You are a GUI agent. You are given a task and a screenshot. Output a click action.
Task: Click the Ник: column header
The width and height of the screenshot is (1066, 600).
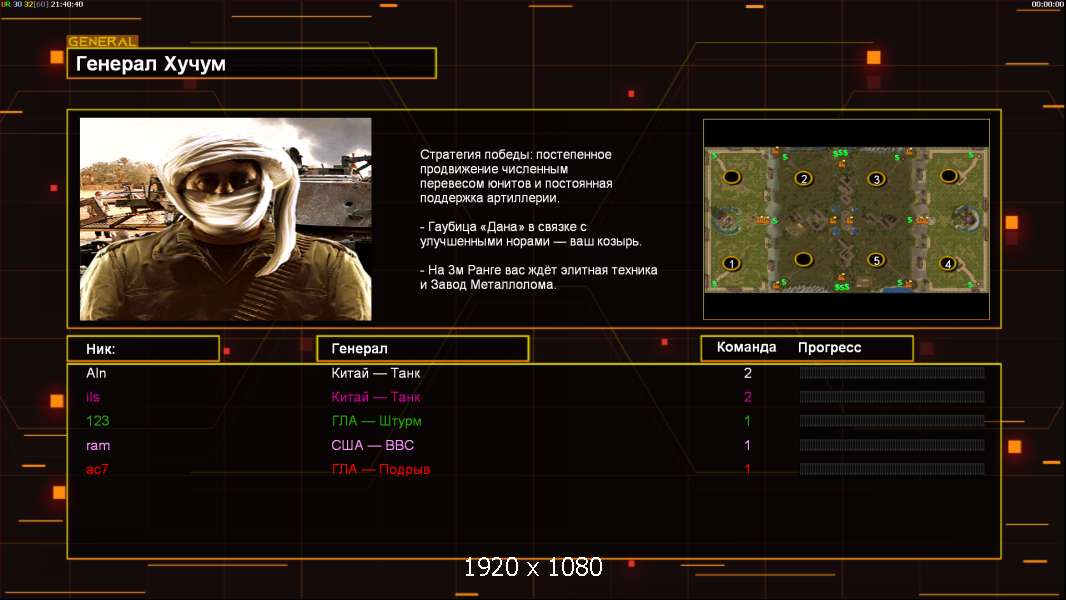[143, 349]
